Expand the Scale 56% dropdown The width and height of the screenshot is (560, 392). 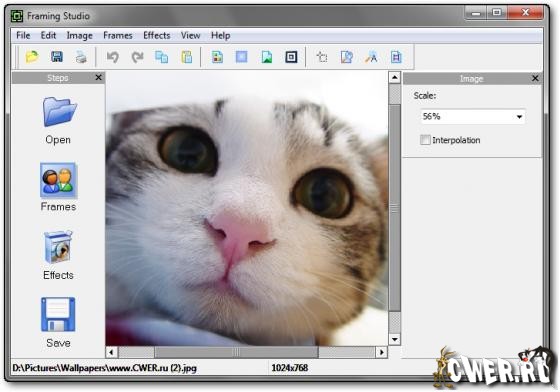tap(519, 117)
